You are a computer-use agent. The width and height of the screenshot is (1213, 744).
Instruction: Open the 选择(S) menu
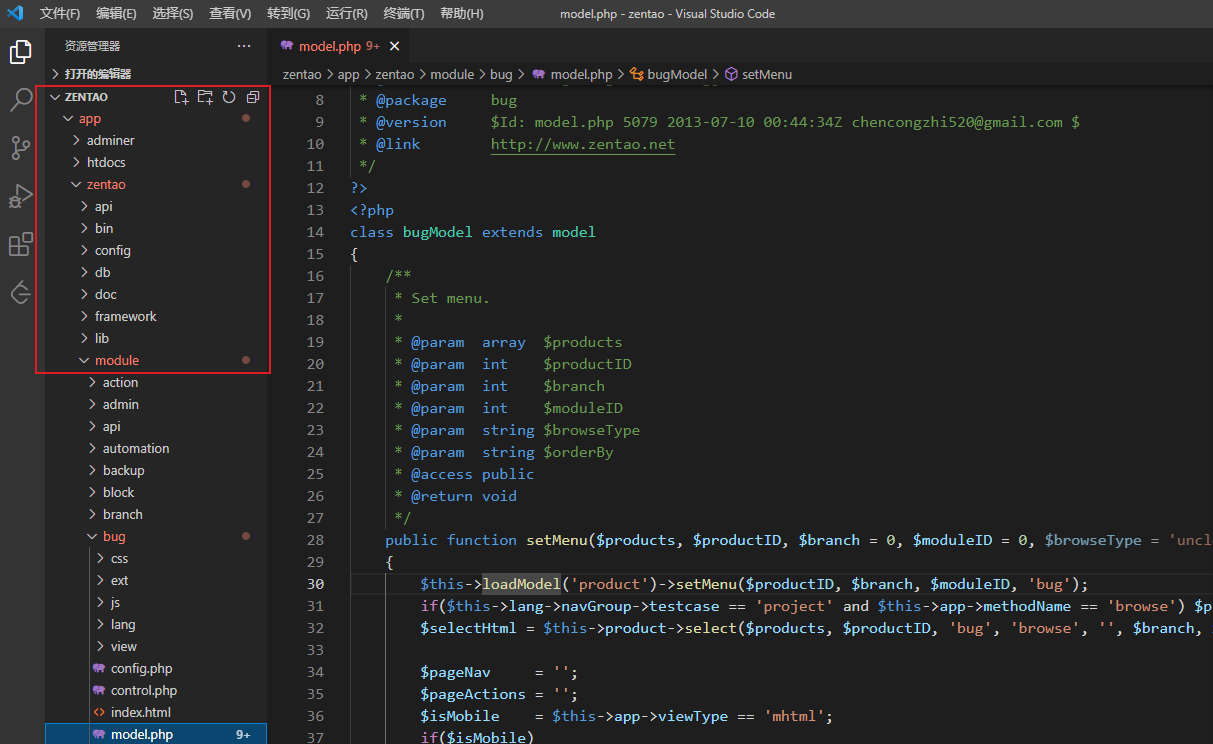174,14
